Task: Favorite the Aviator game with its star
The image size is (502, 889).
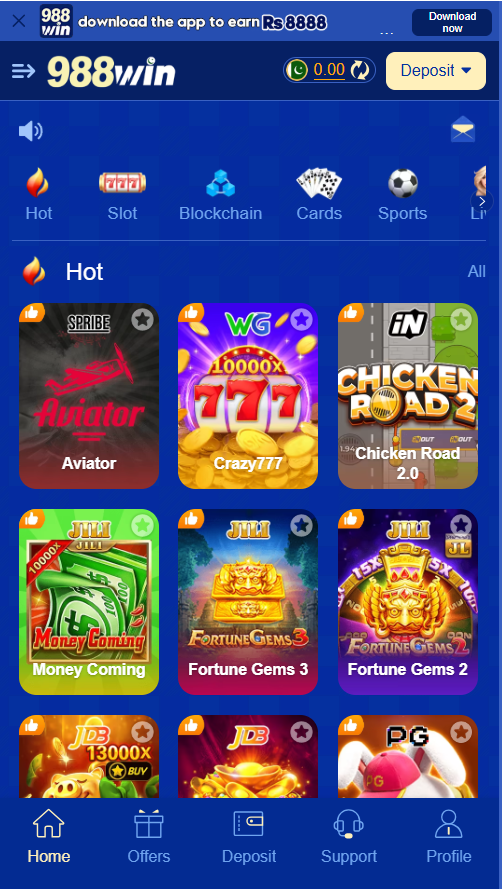Action: [142, 320]
